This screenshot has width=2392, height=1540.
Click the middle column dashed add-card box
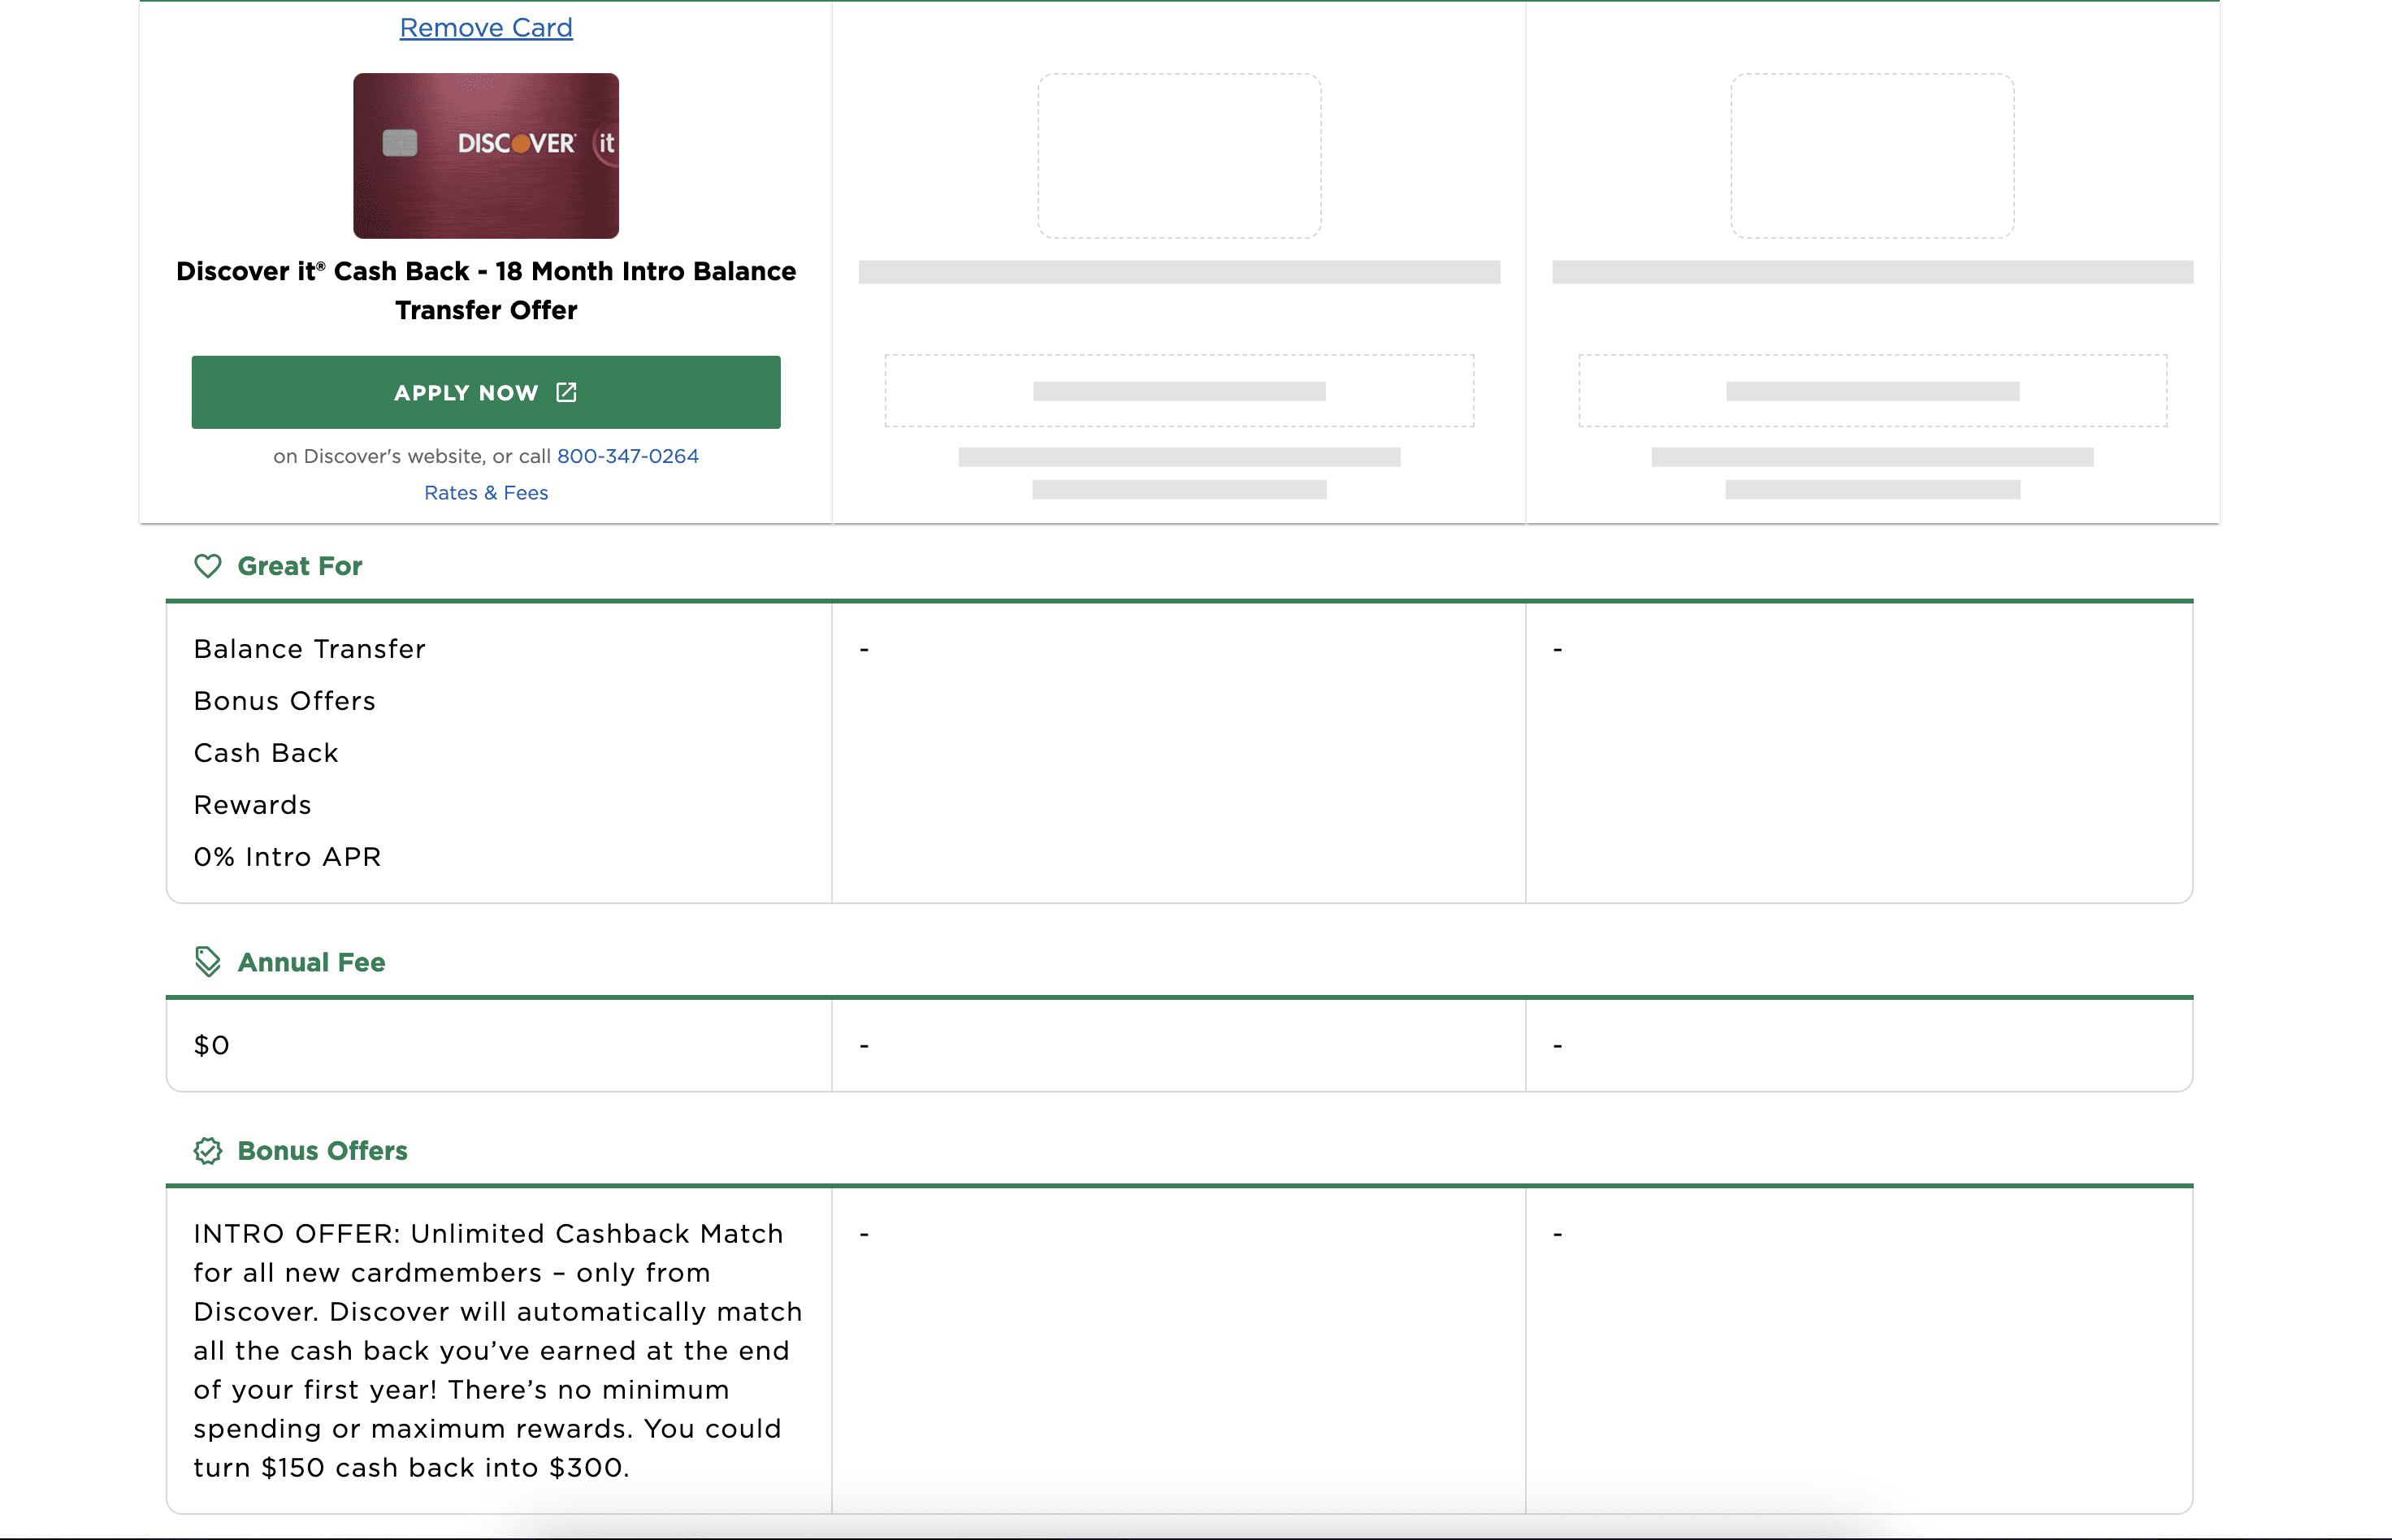1179,391
